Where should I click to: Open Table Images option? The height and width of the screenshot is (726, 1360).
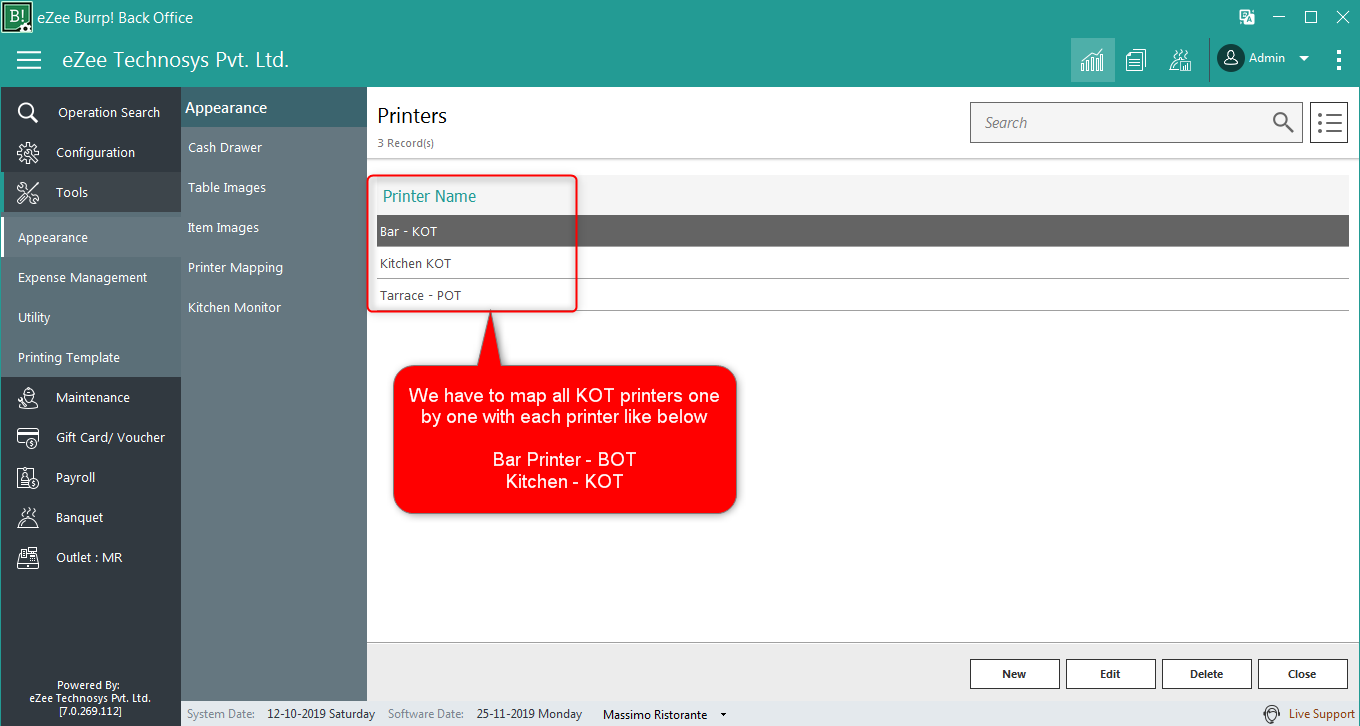[x=227, y=188]
